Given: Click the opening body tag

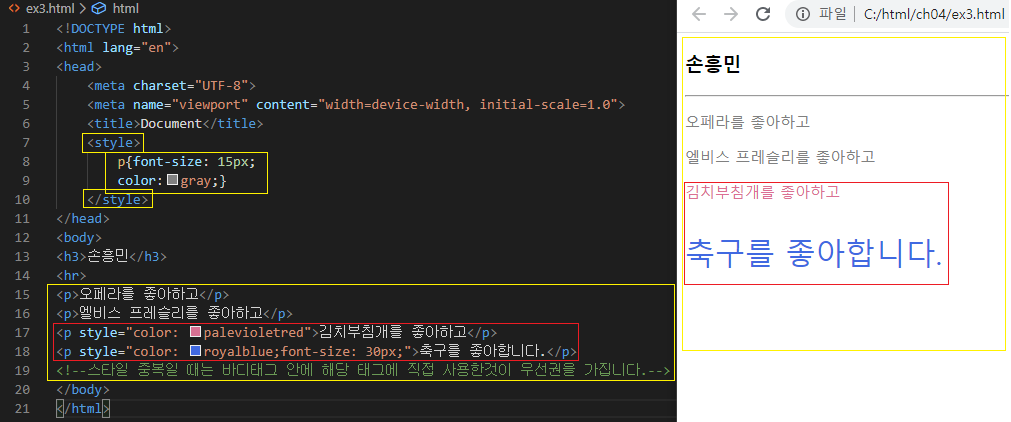Looking at the screenshot, I should [x=79, y=237].
